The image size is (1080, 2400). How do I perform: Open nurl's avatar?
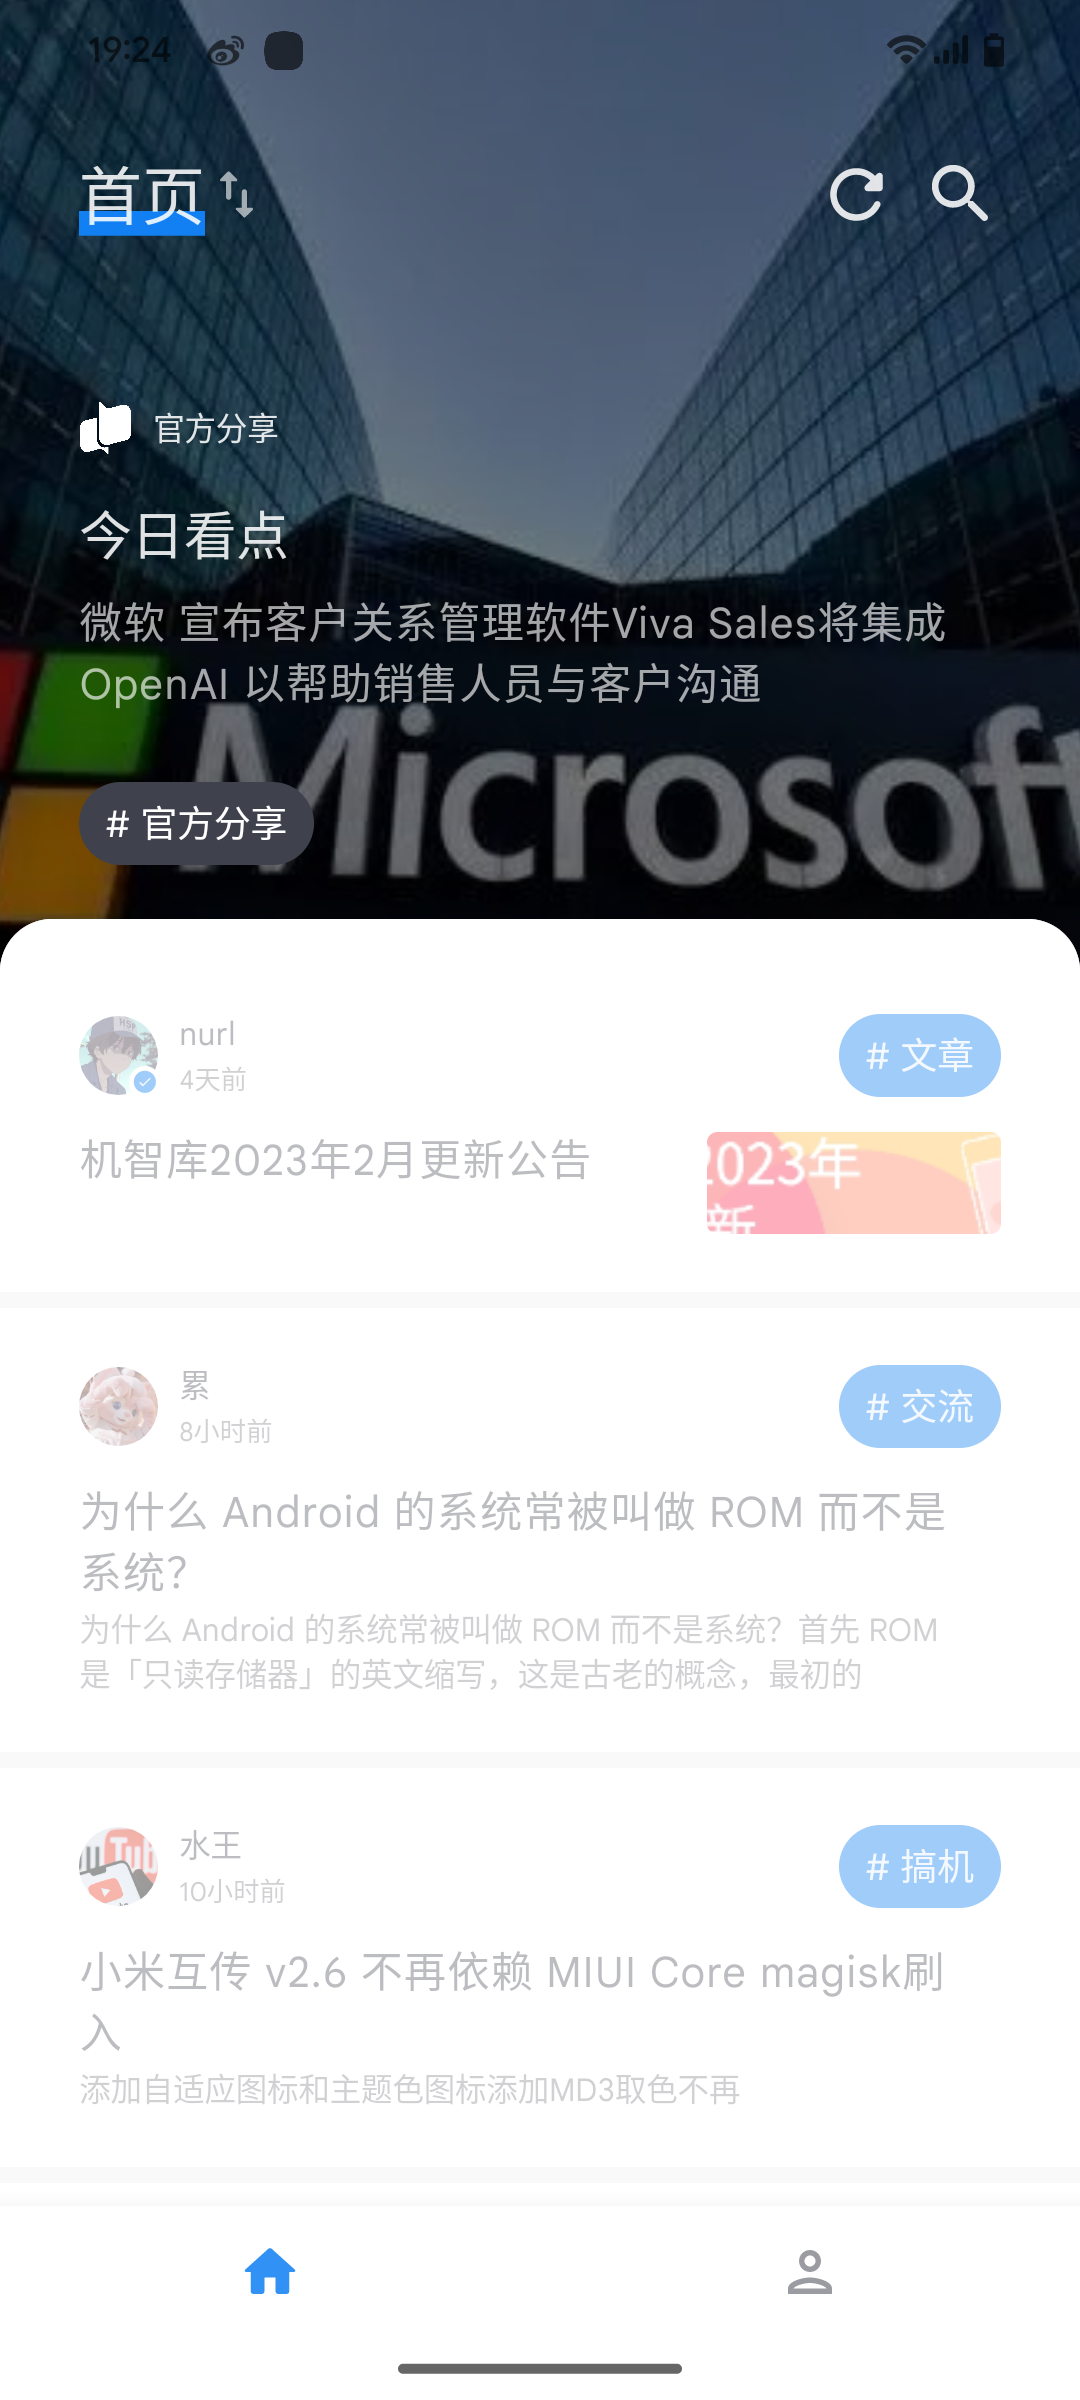tap(119, 1056)
